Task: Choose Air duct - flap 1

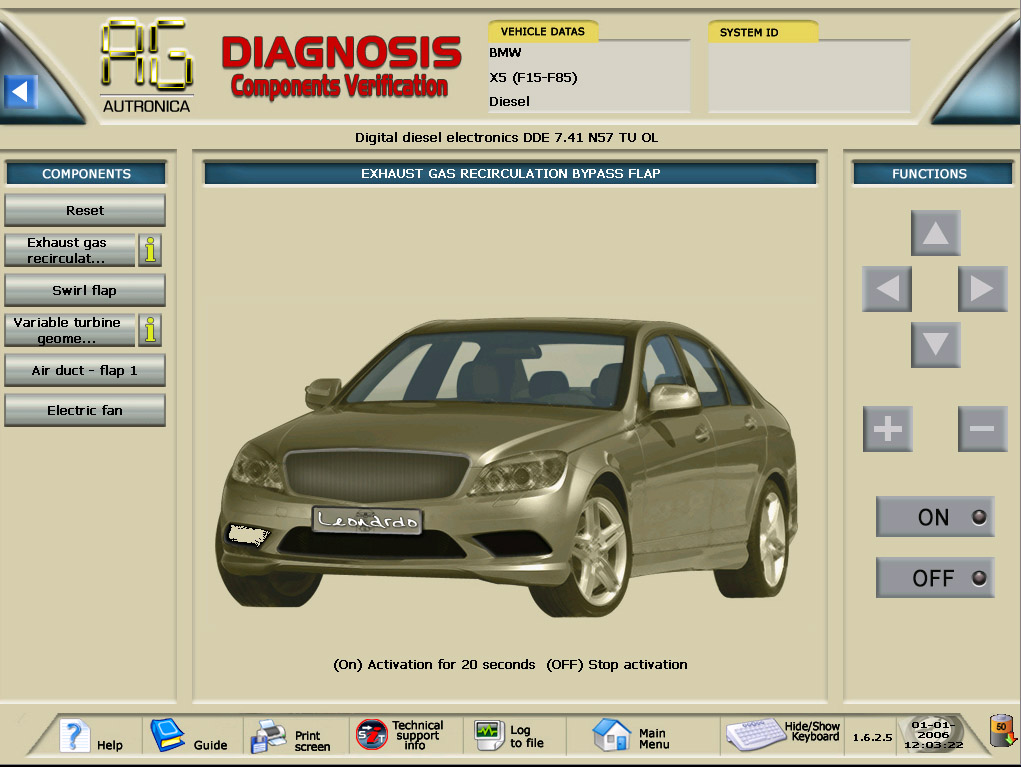Action: click(x=85, y=371)
